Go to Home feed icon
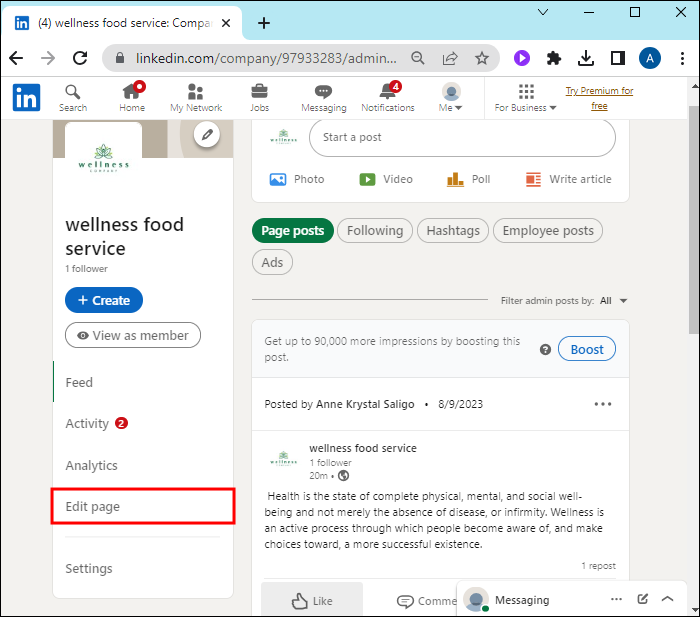Image resolution: width=700 pixels, height=617 pixels. [132, 98]
